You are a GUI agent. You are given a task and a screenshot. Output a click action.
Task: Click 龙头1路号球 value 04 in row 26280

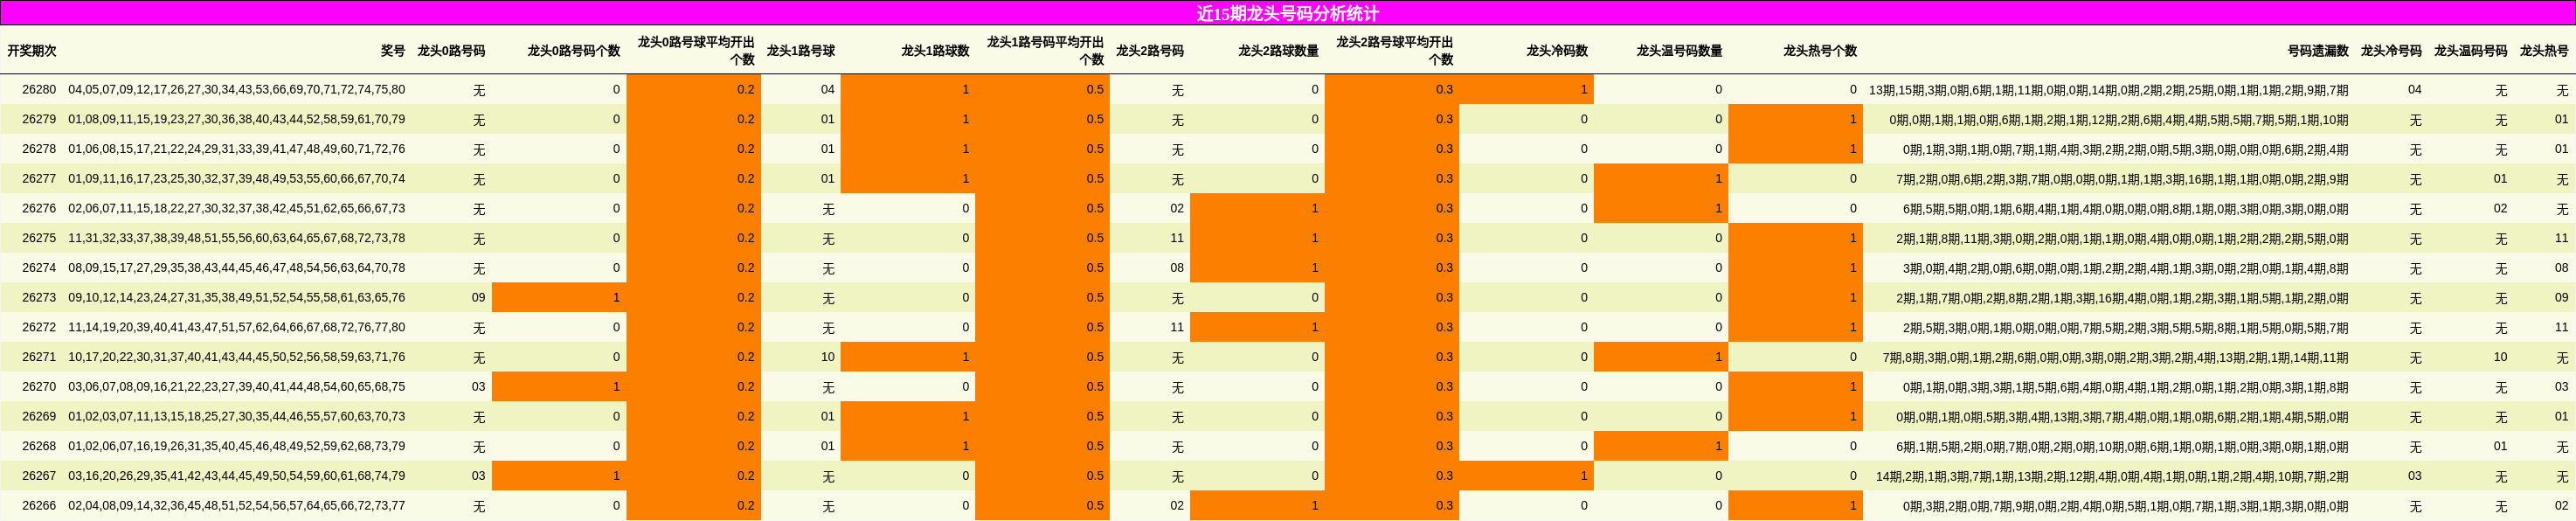click(828, 90)
